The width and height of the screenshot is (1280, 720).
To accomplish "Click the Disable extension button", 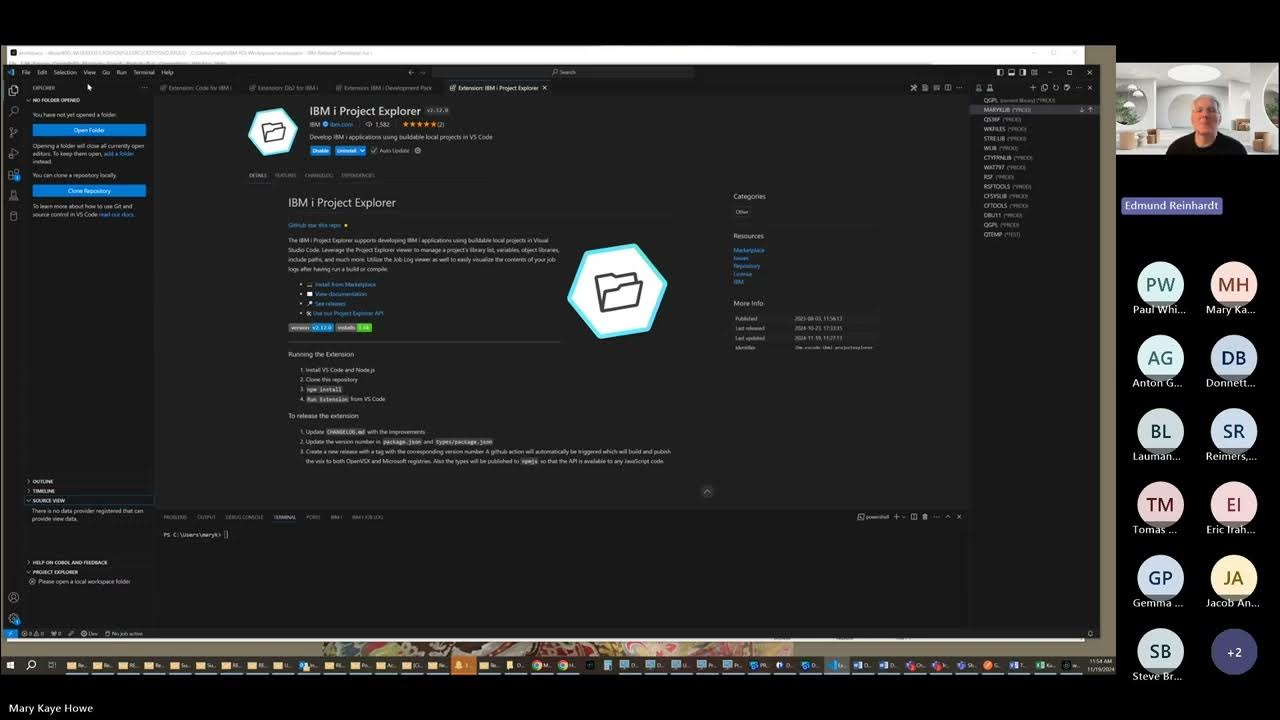I will [320, 151].
